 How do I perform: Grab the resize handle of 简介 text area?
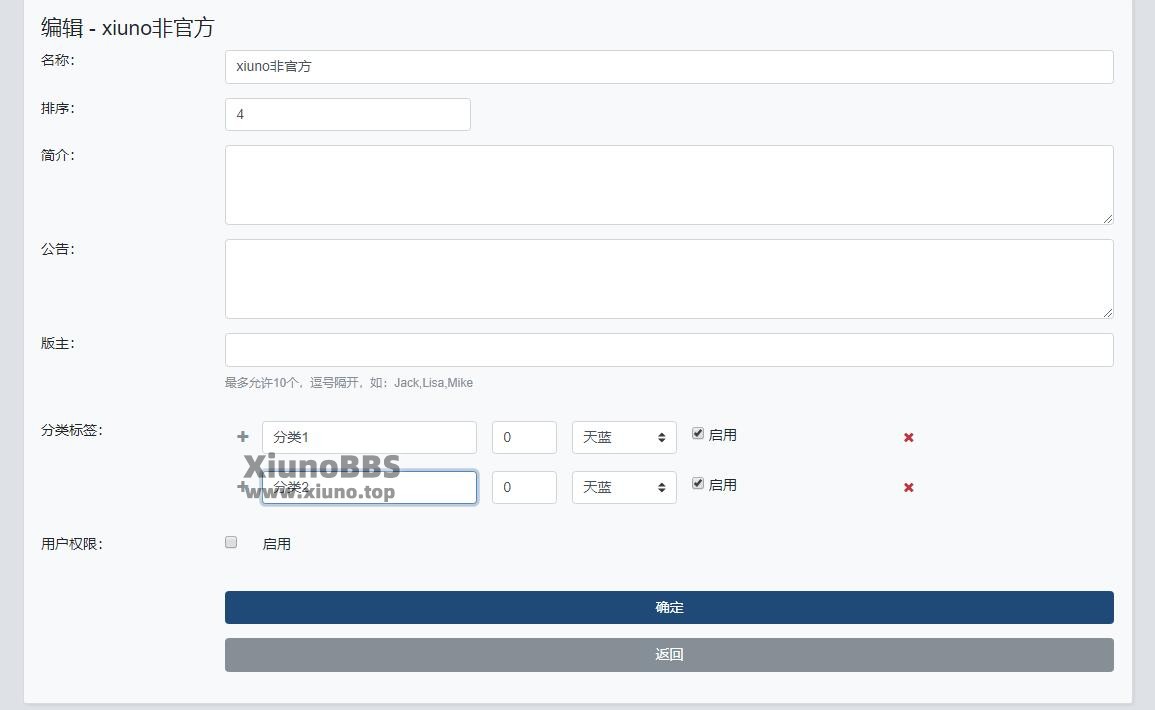point(1107,218)
